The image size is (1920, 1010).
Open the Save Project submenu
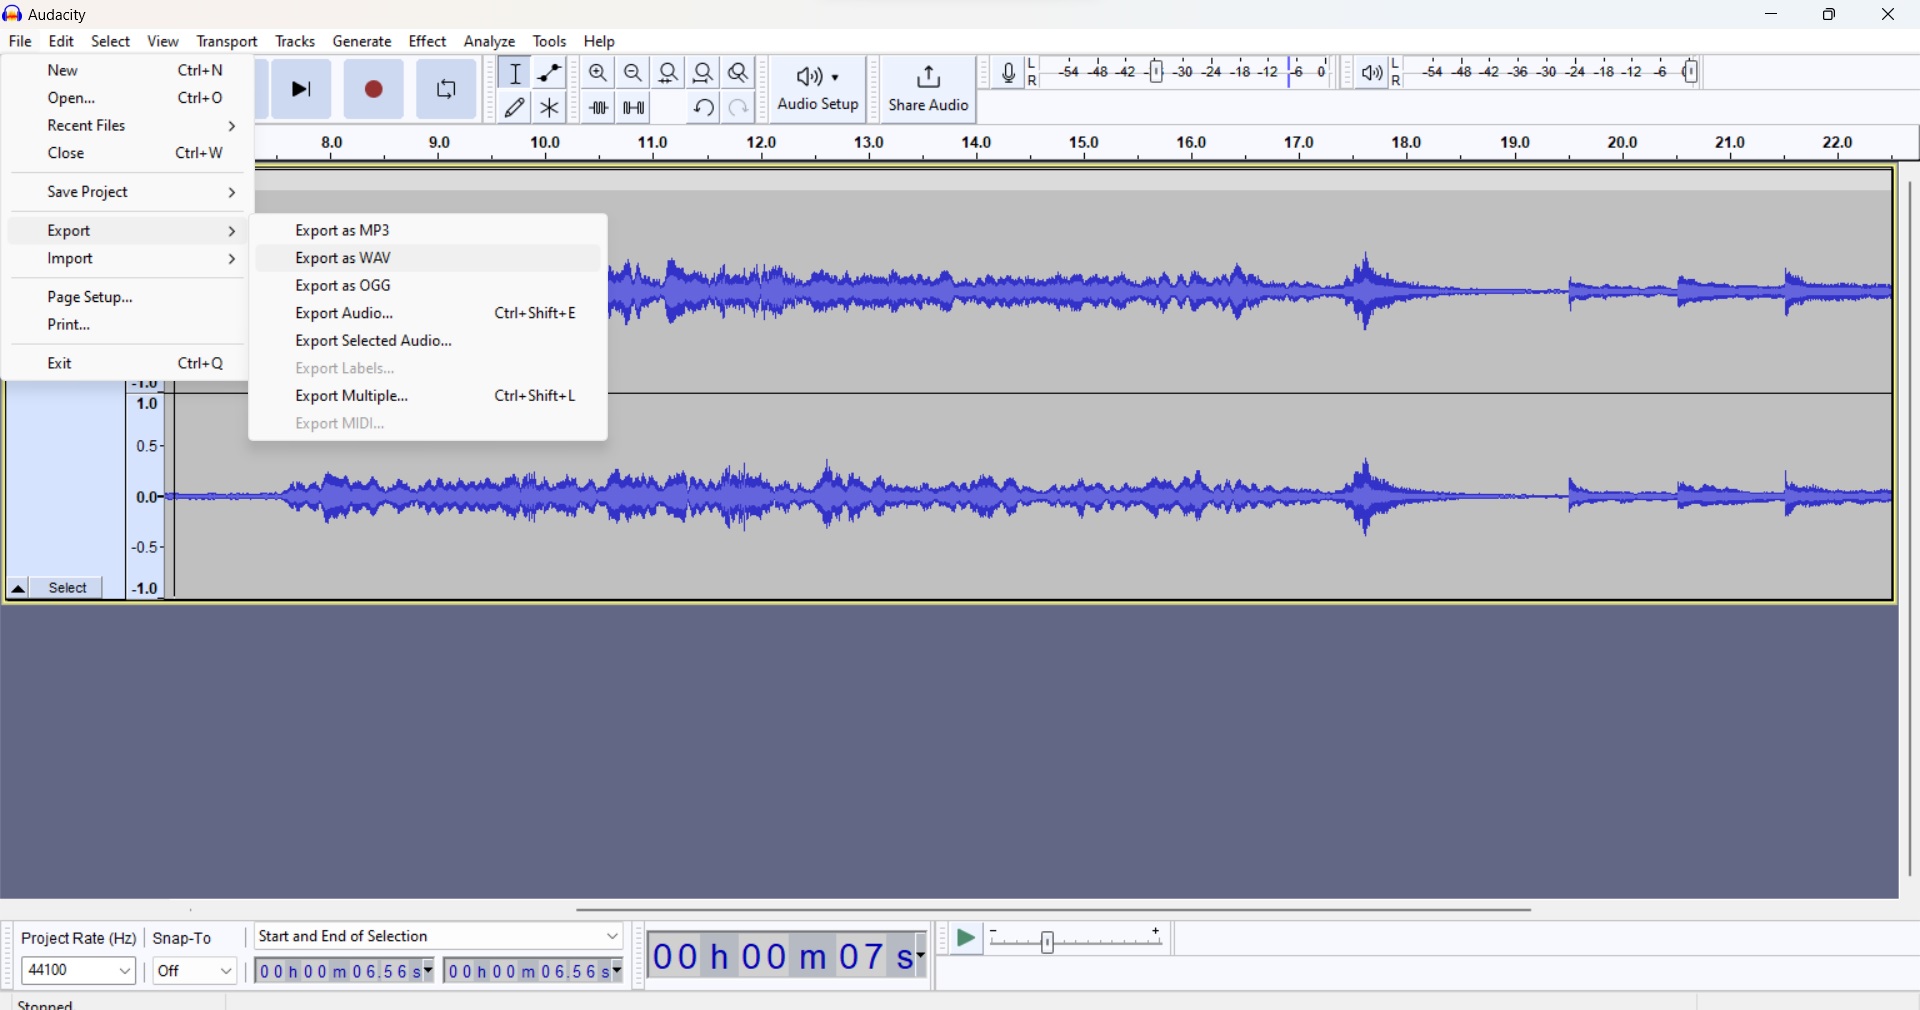pyautogui.click(x=128, y=192)
